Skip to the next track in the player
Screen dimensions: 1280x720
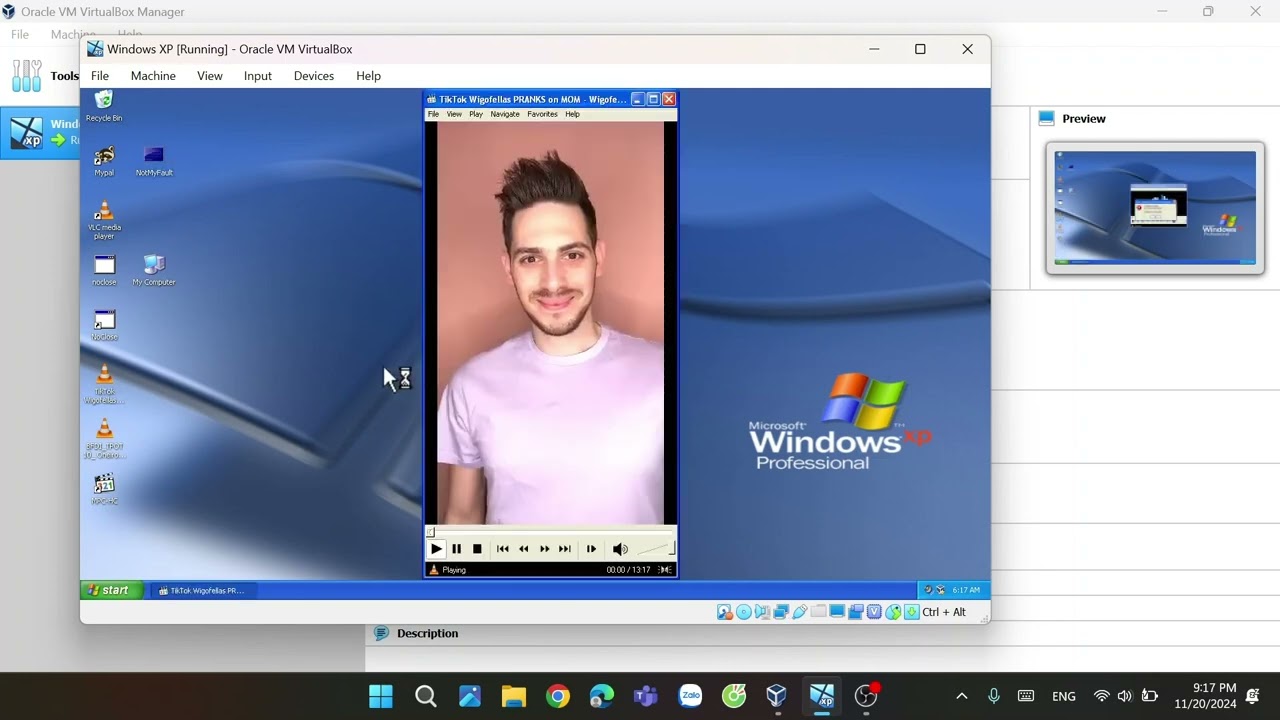click(565, 549)
